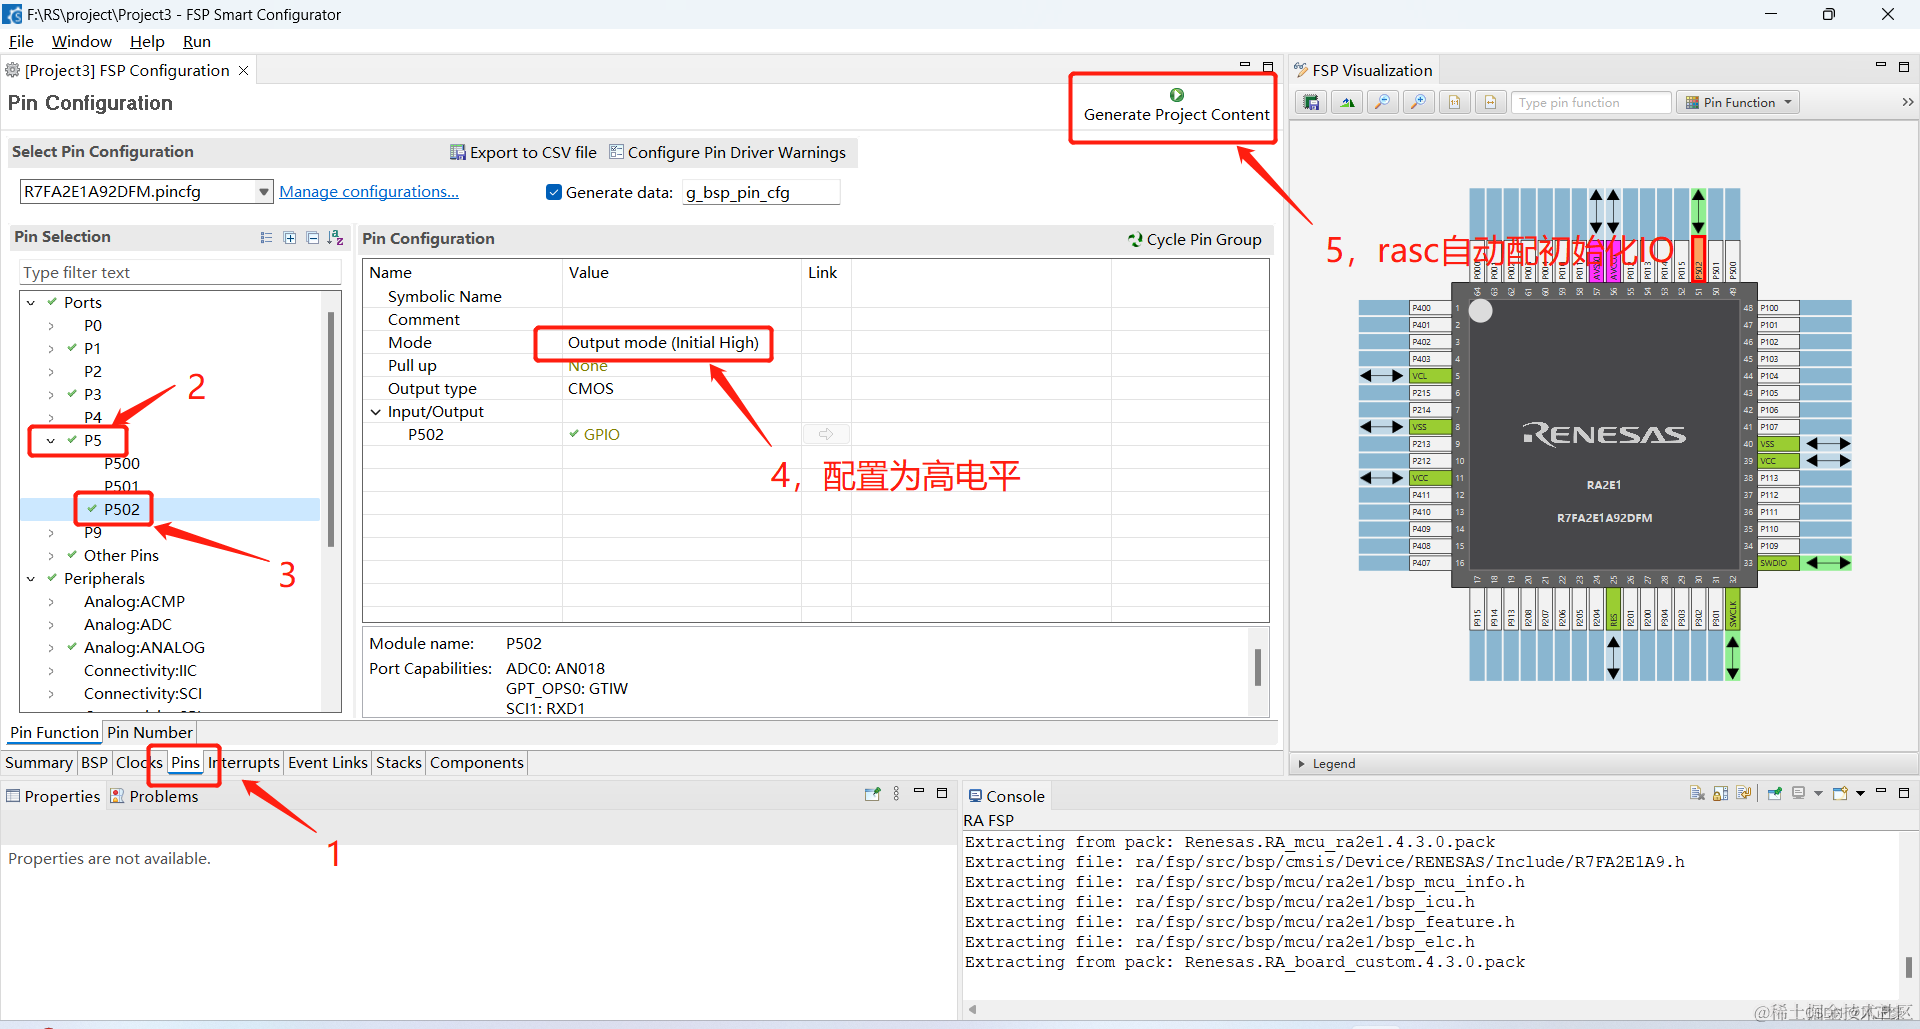Pin the Console view
Image resolution: width=1920 pixels, height=1029 pixels.
coord(1775,794)
